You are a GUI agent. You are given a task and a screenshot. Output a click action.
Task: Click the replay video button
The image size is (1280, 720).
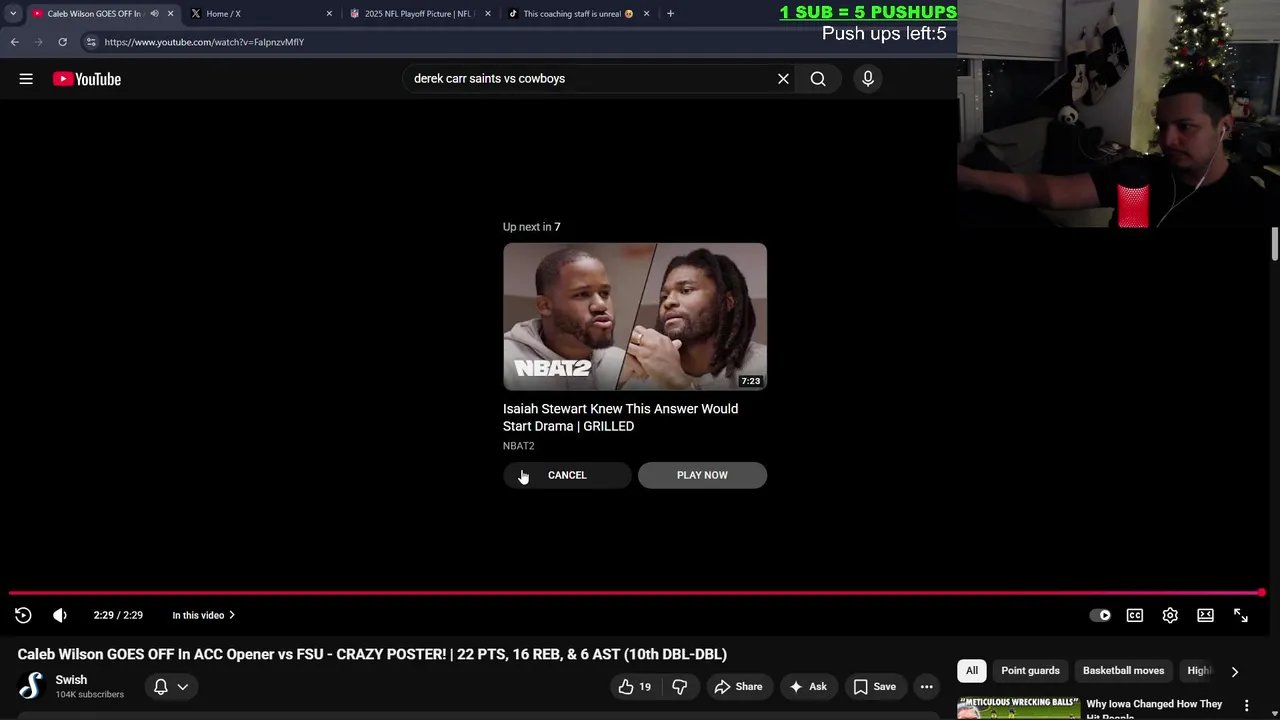23,615
